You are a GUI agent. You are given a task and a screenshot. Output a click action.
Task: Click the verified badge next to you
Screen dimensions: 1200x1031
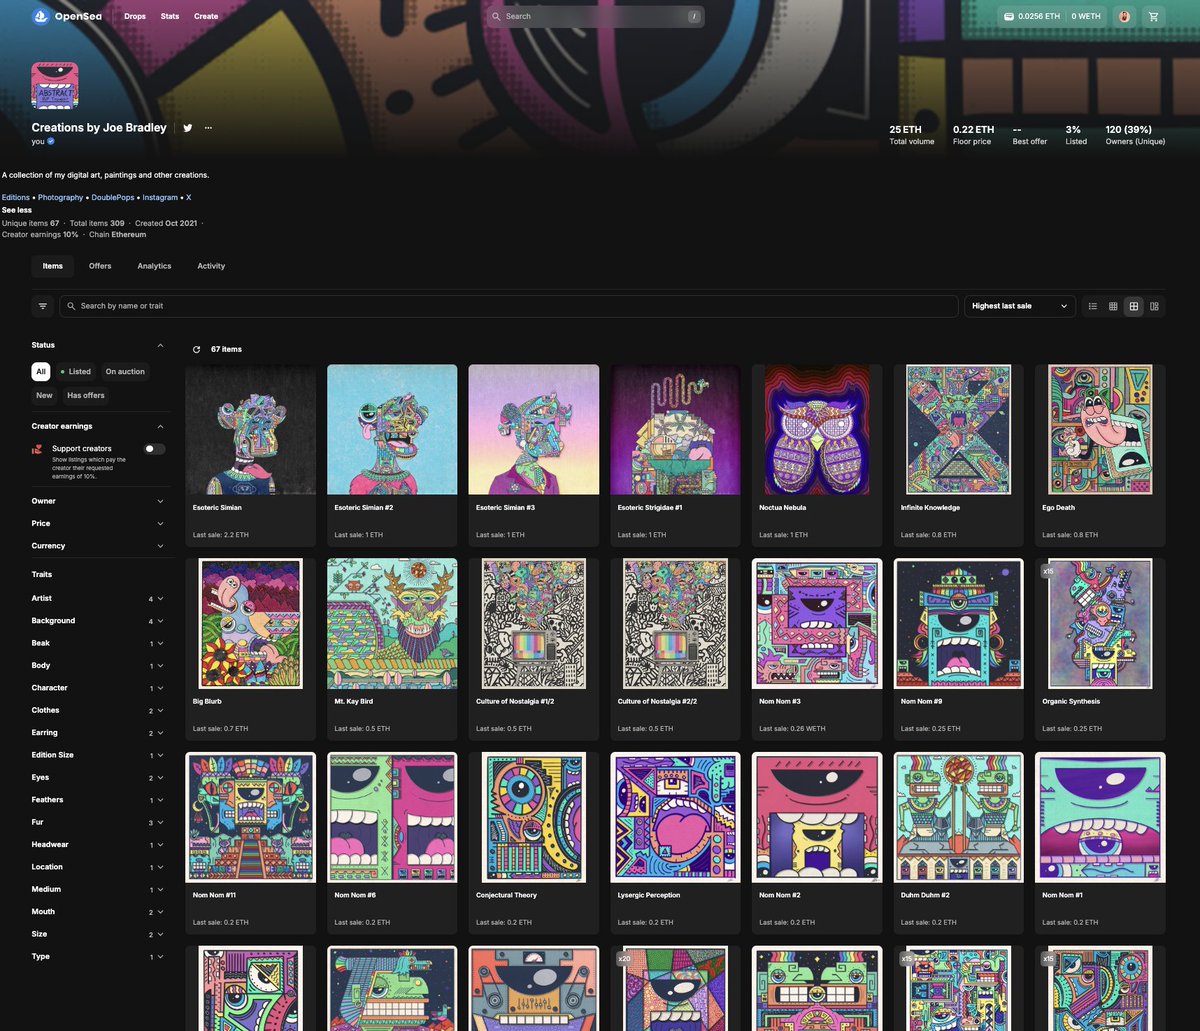click(x=51, y=142)
